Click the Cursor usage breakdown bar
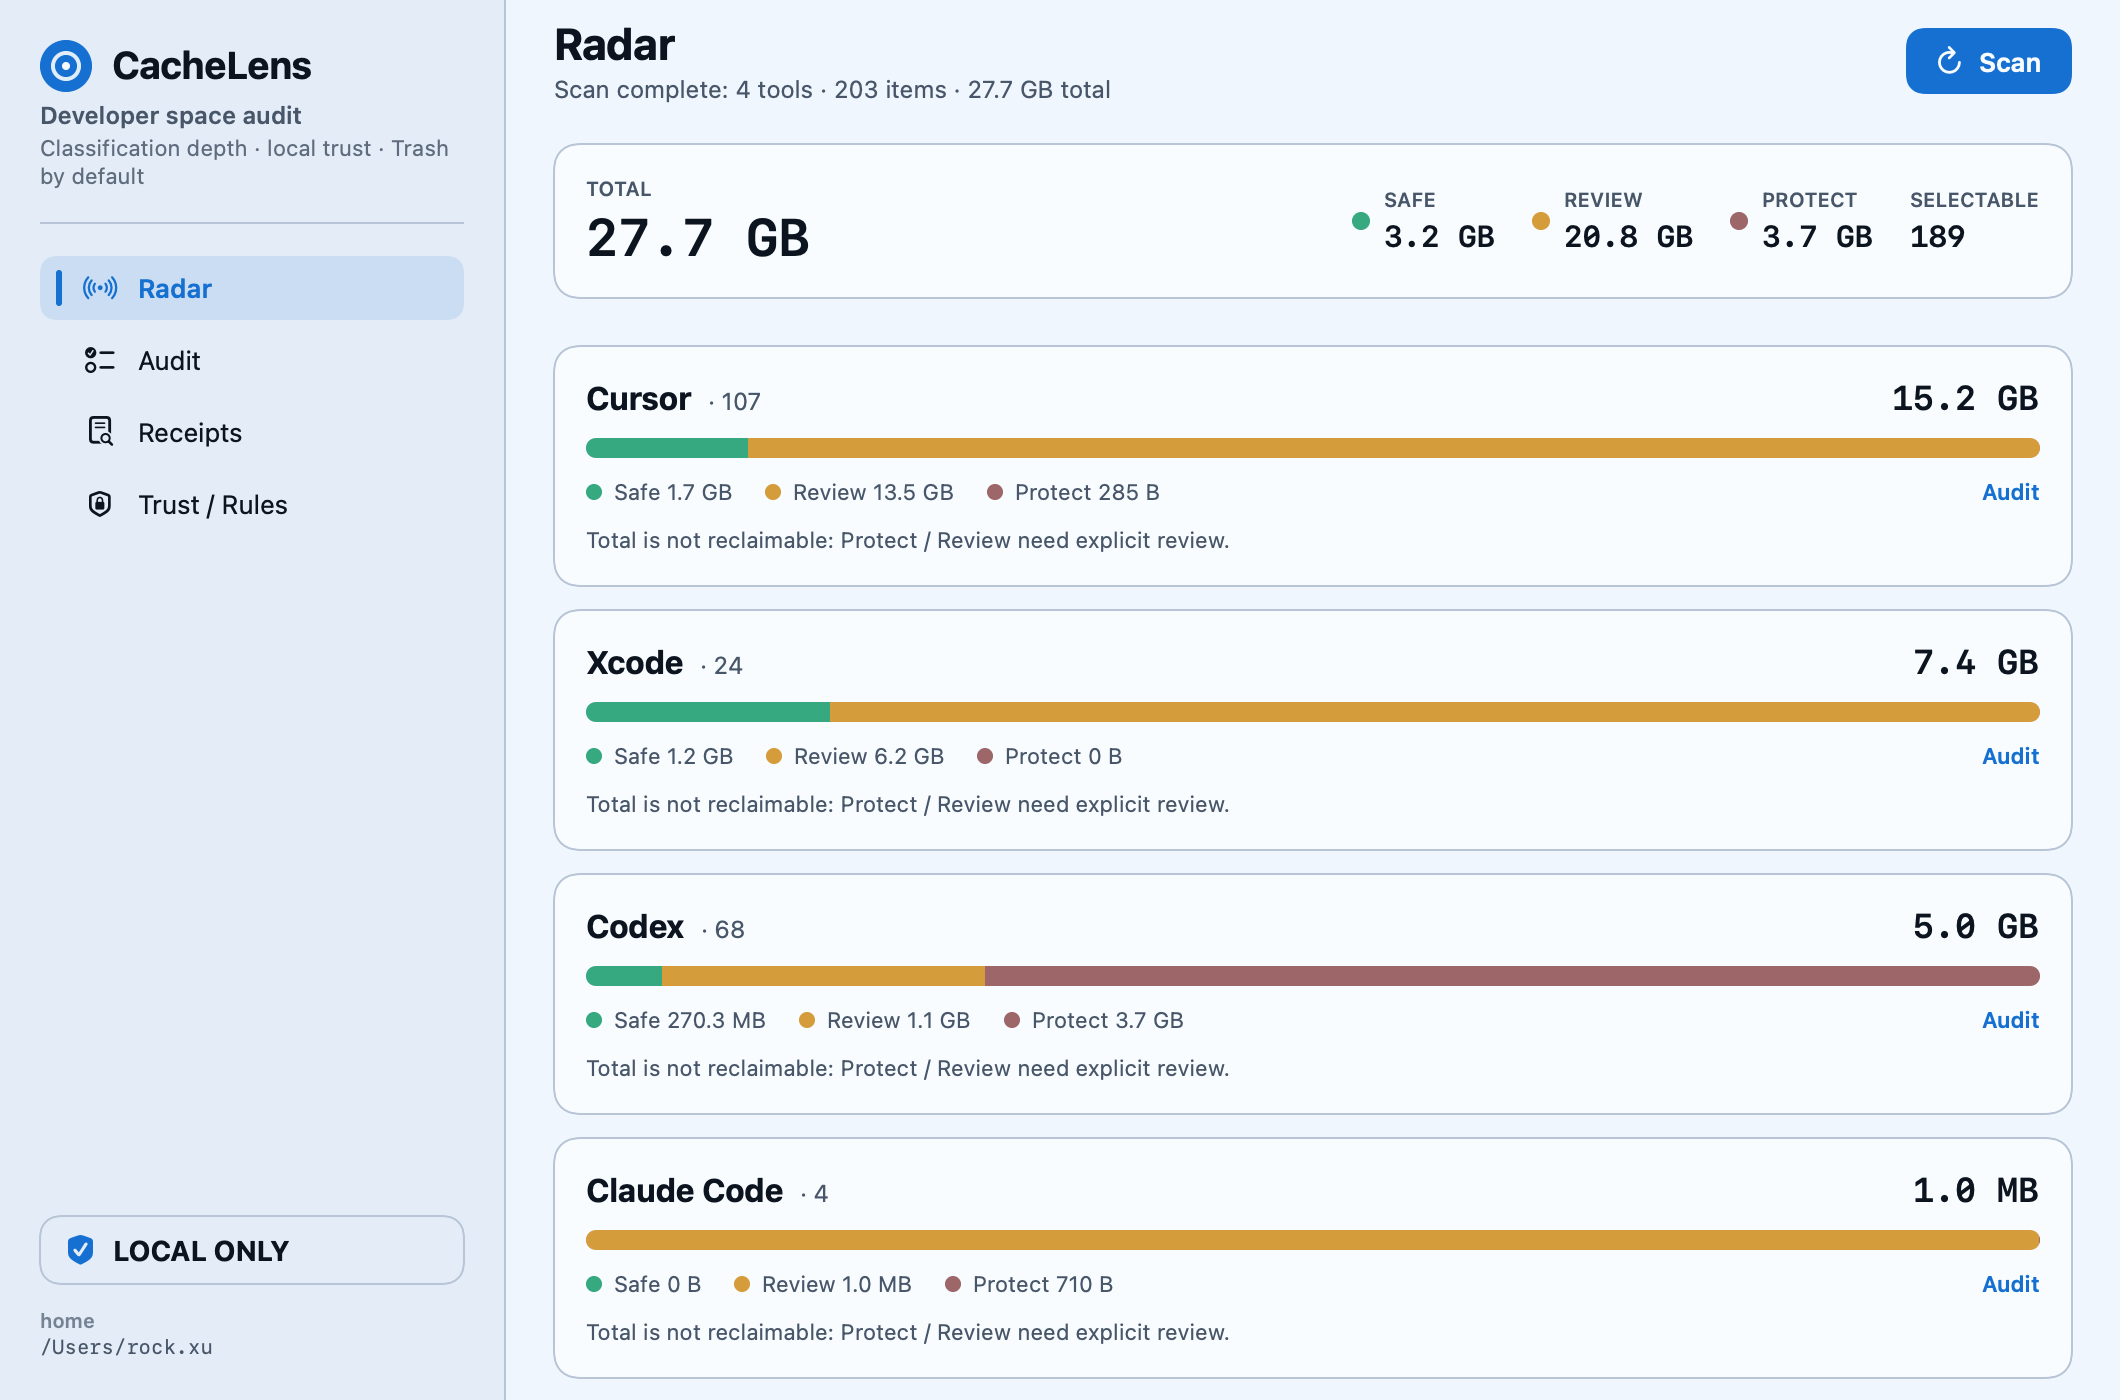 [x=1313, y=448]
